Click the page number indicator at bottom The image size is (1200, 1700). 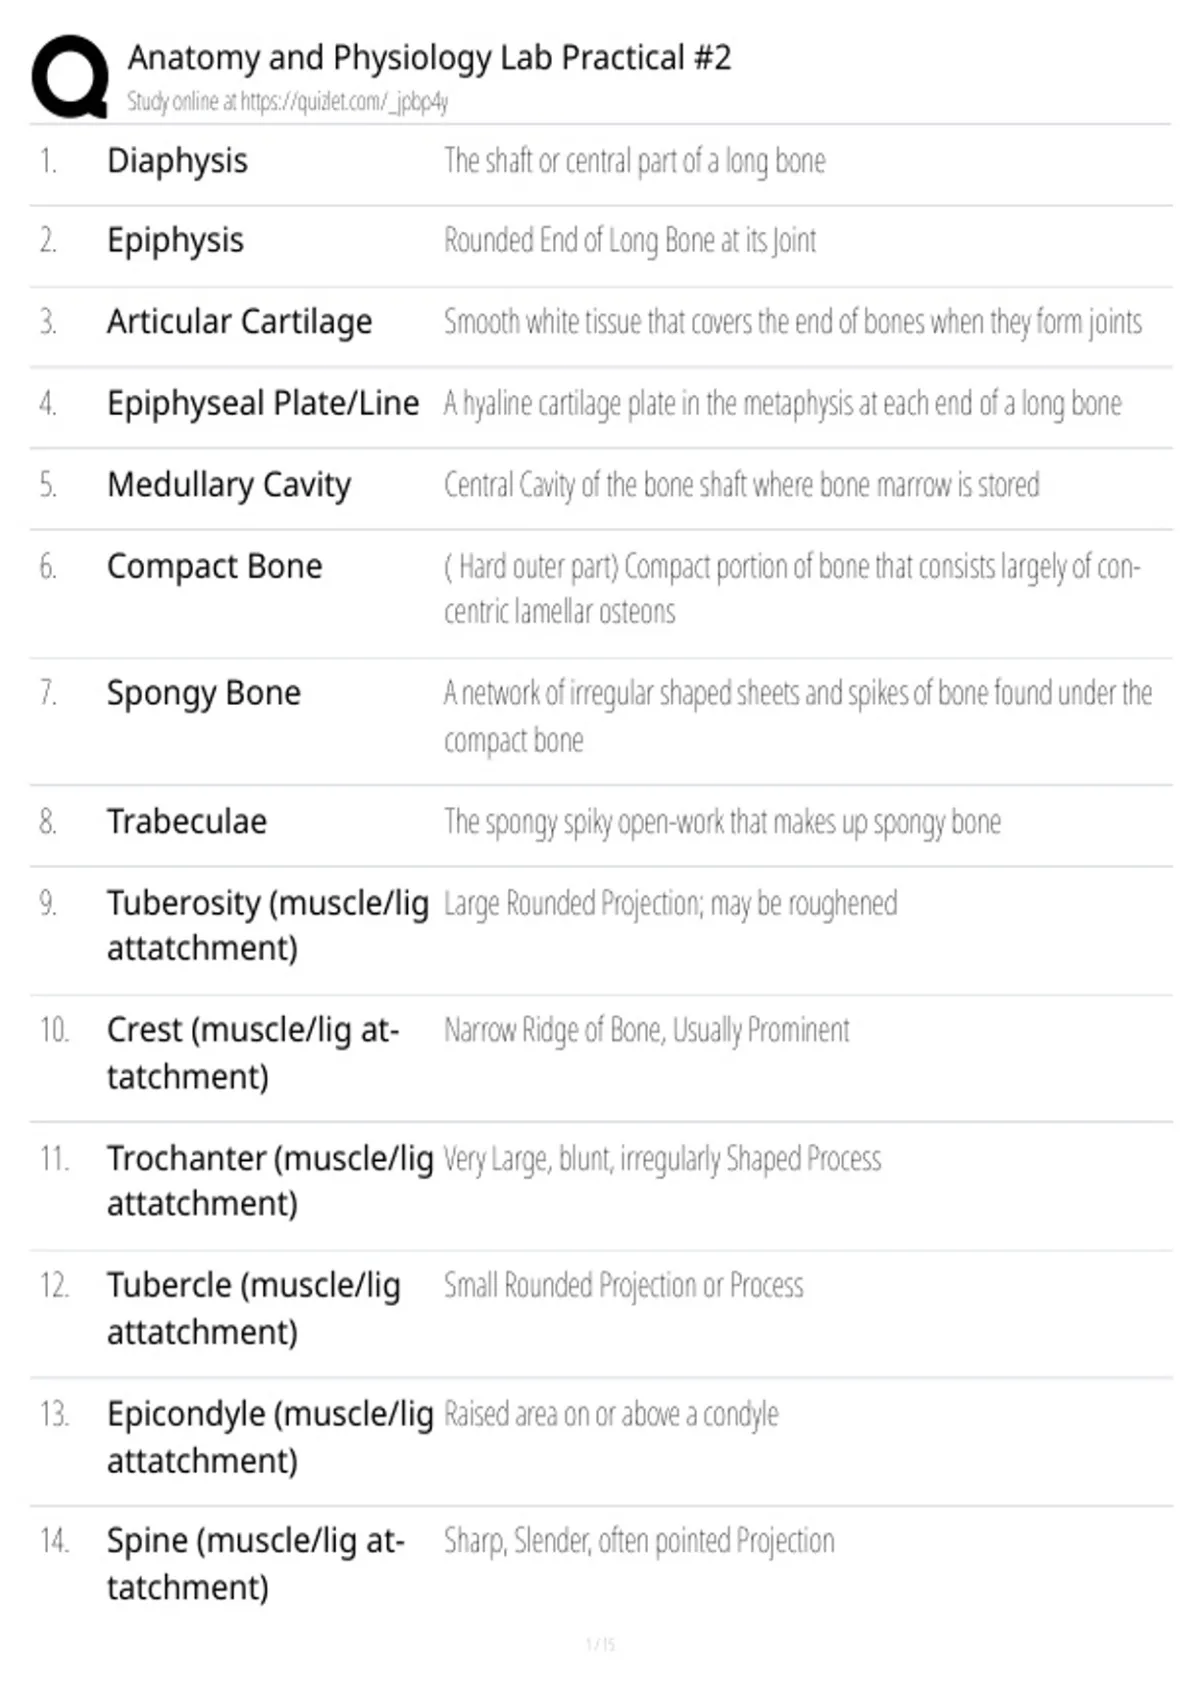(600, 1644)
